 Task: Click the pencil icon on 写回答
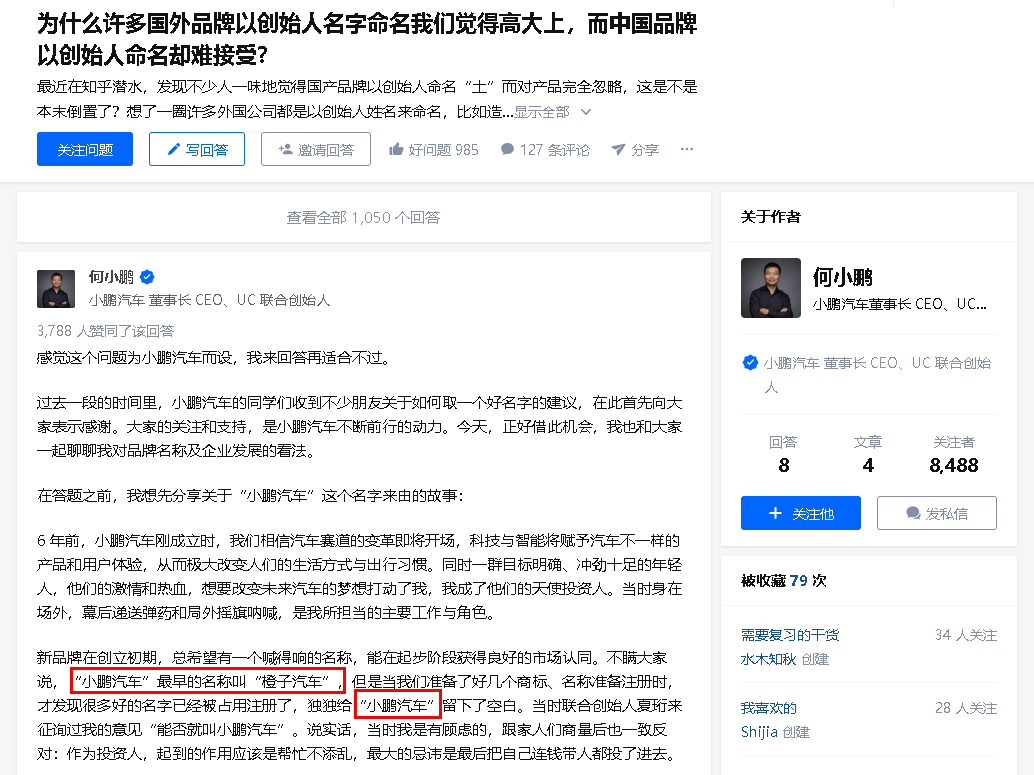click(x=173, y=150)
